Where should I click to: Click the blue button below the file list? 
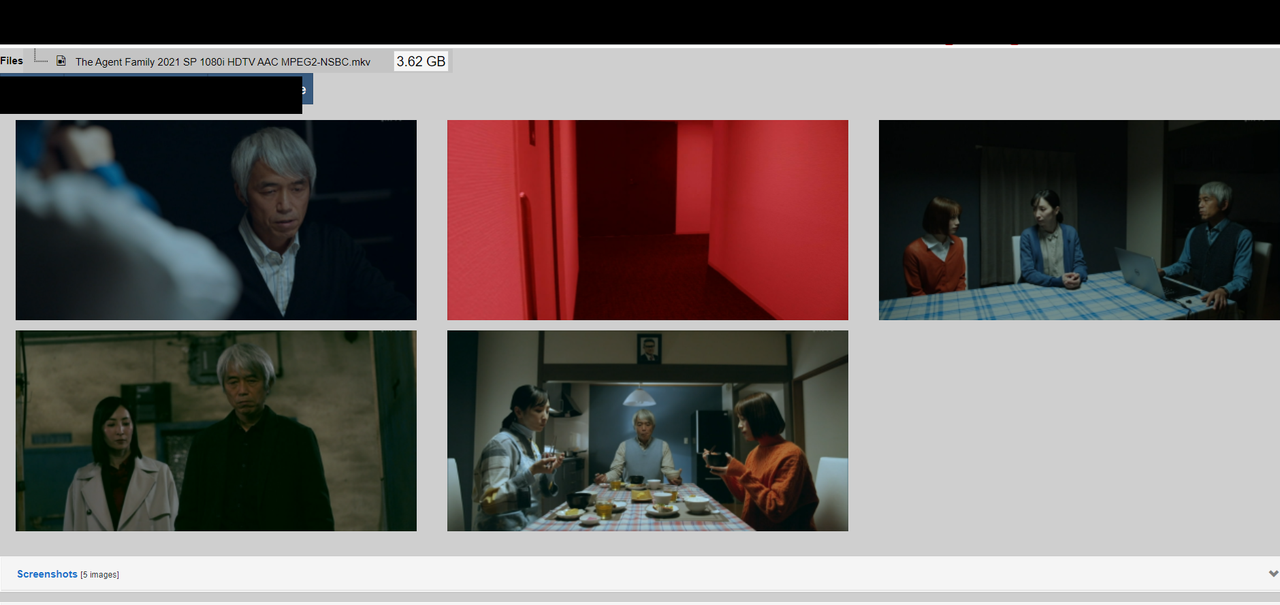[307, 89]
